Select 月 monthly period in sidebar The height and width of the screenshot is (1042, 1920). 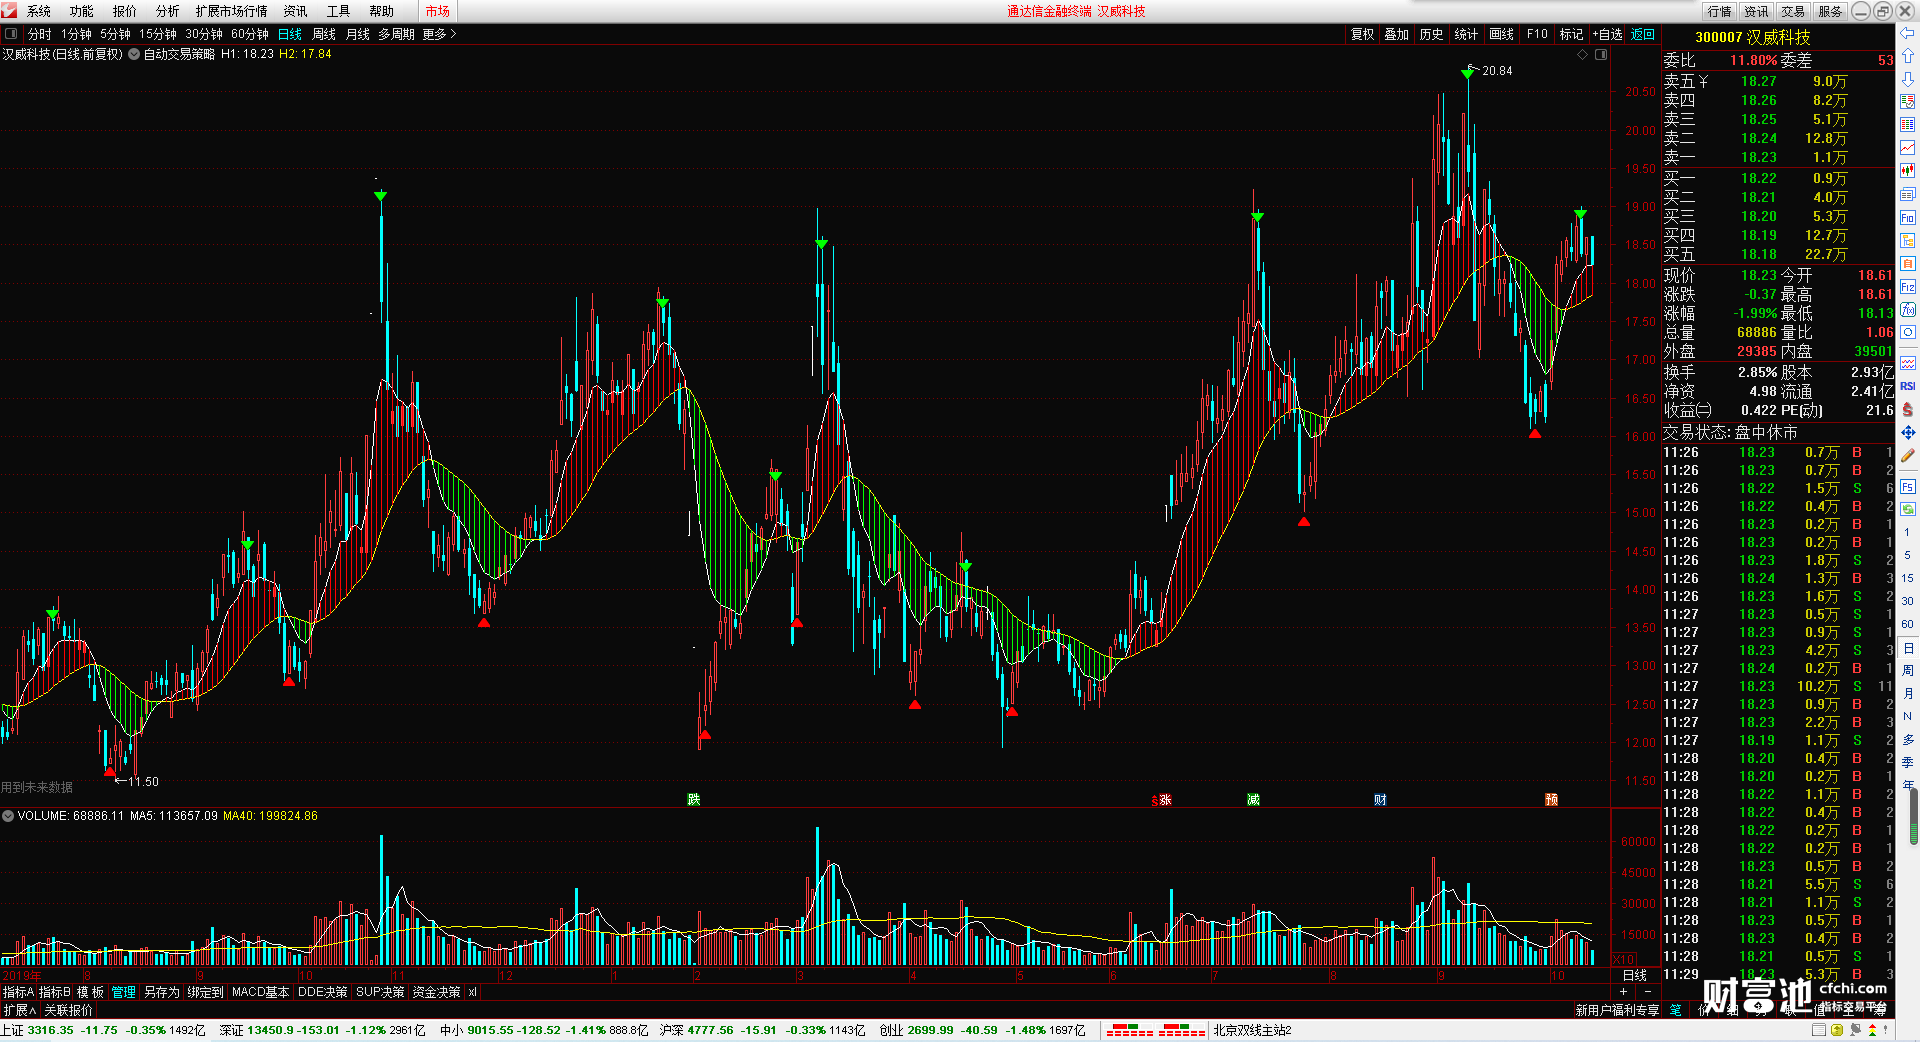click(1908, 694)
